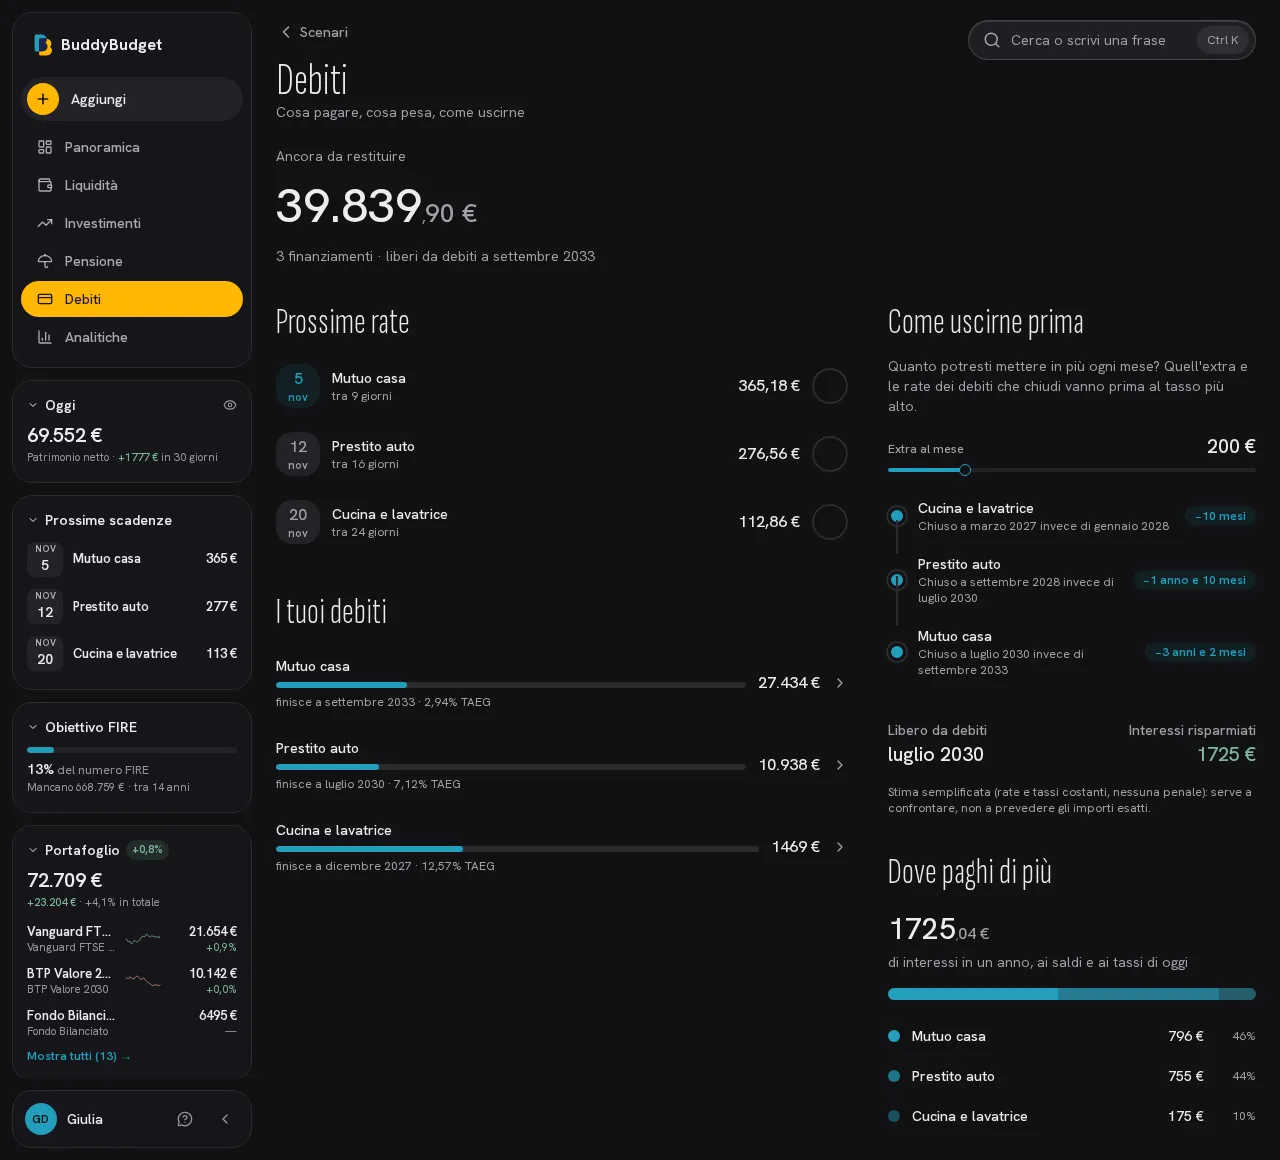Toggle the eye to hide Oggi balance
The height and width of the screenshot is (1160, 1280).
230,405
